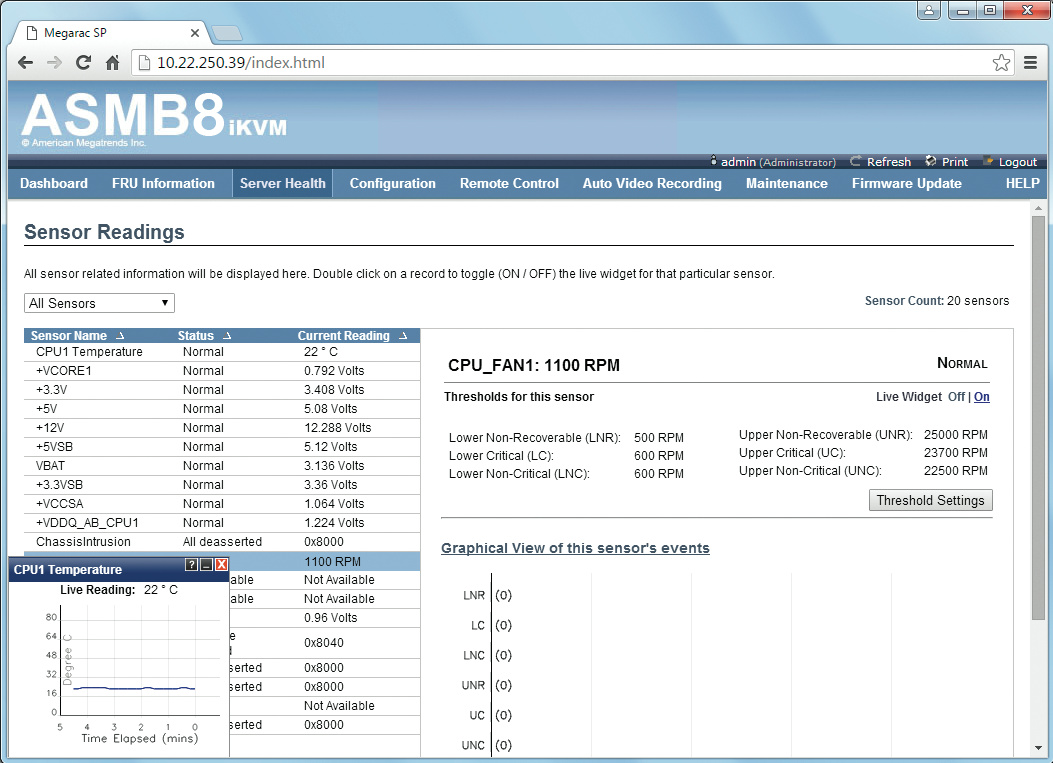1053x763 pixels.
Task: Select the ChassisIntrusion sensor row
Action: tap(222, 541)
